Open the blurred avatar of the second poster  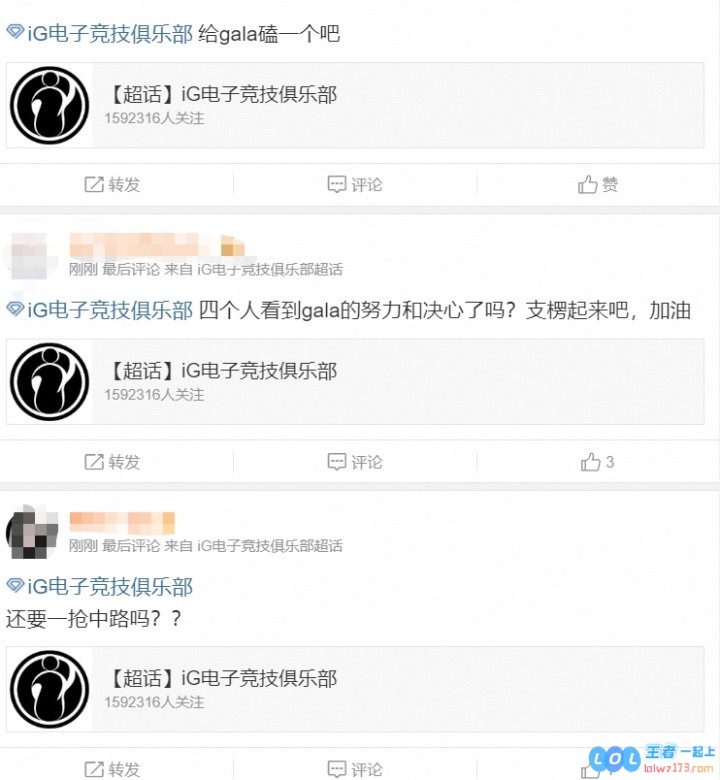coord(29,257)
